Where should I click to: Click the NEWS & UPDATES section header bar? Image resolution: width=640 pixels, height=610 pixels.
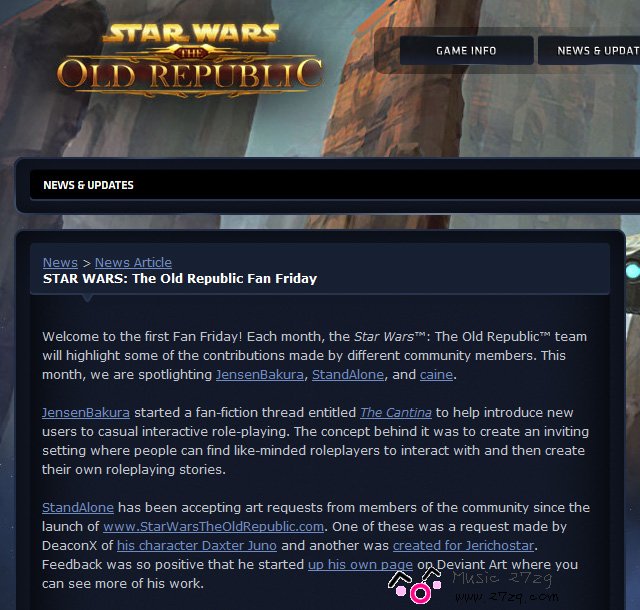pyautogui.click(x=335, y=185)
